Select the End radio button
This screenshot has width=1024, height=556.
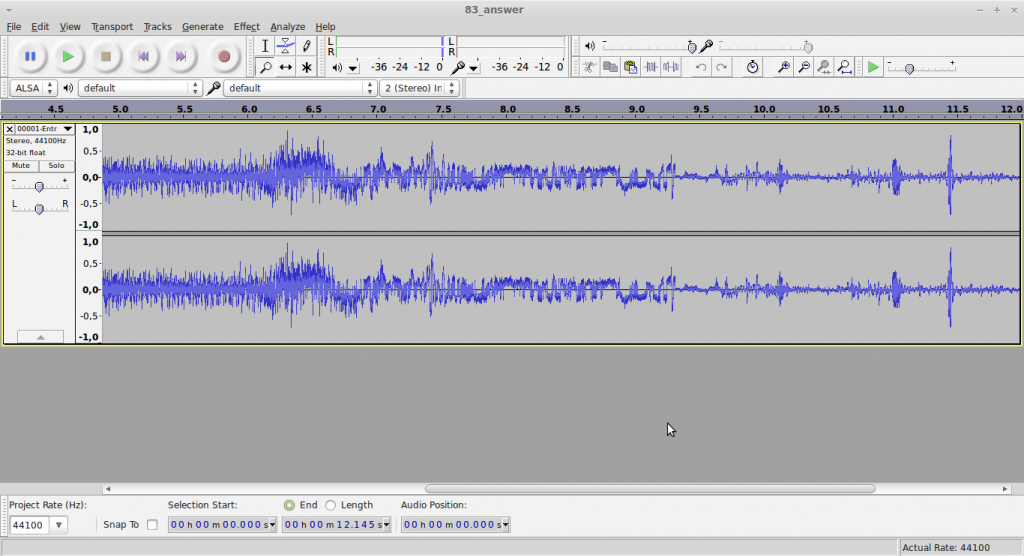[x=289, y=505]
